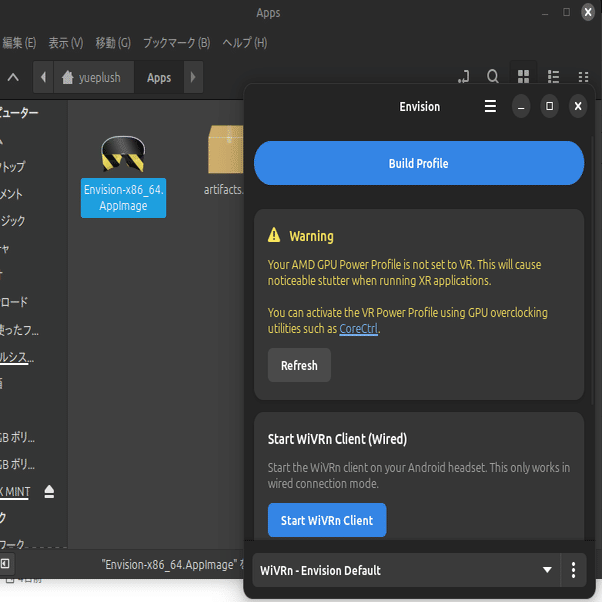The image size is (602, 602).
Task: Open the ダウンロード sidebar entry
Action: click(x=14, y=302)
